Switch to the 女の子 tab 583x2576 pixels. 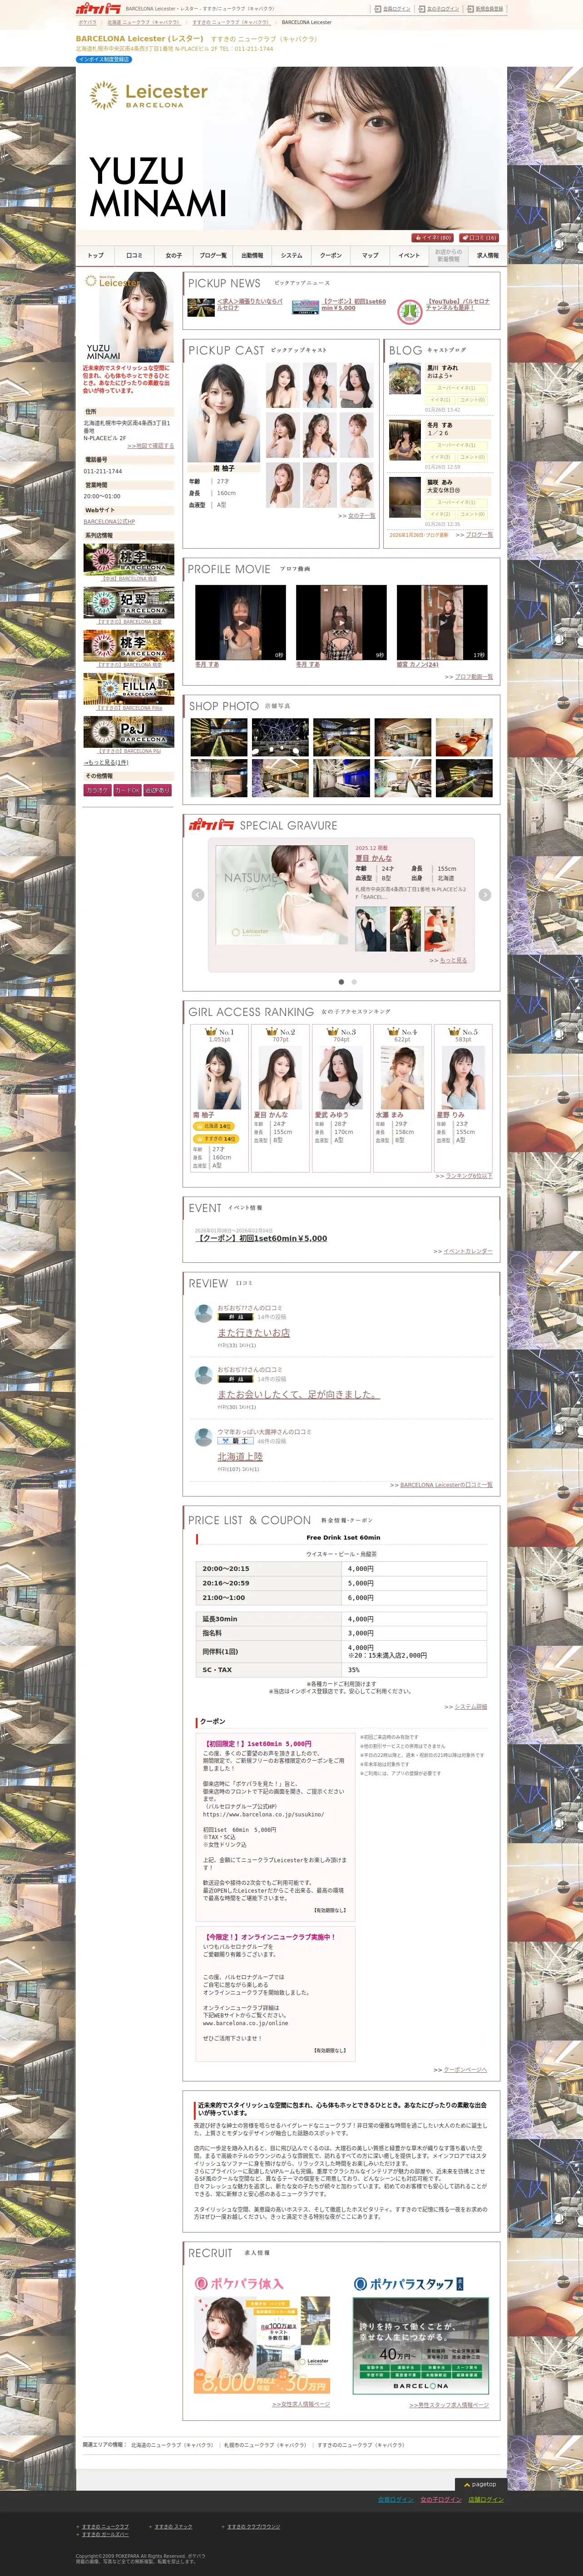click(174, 255)
